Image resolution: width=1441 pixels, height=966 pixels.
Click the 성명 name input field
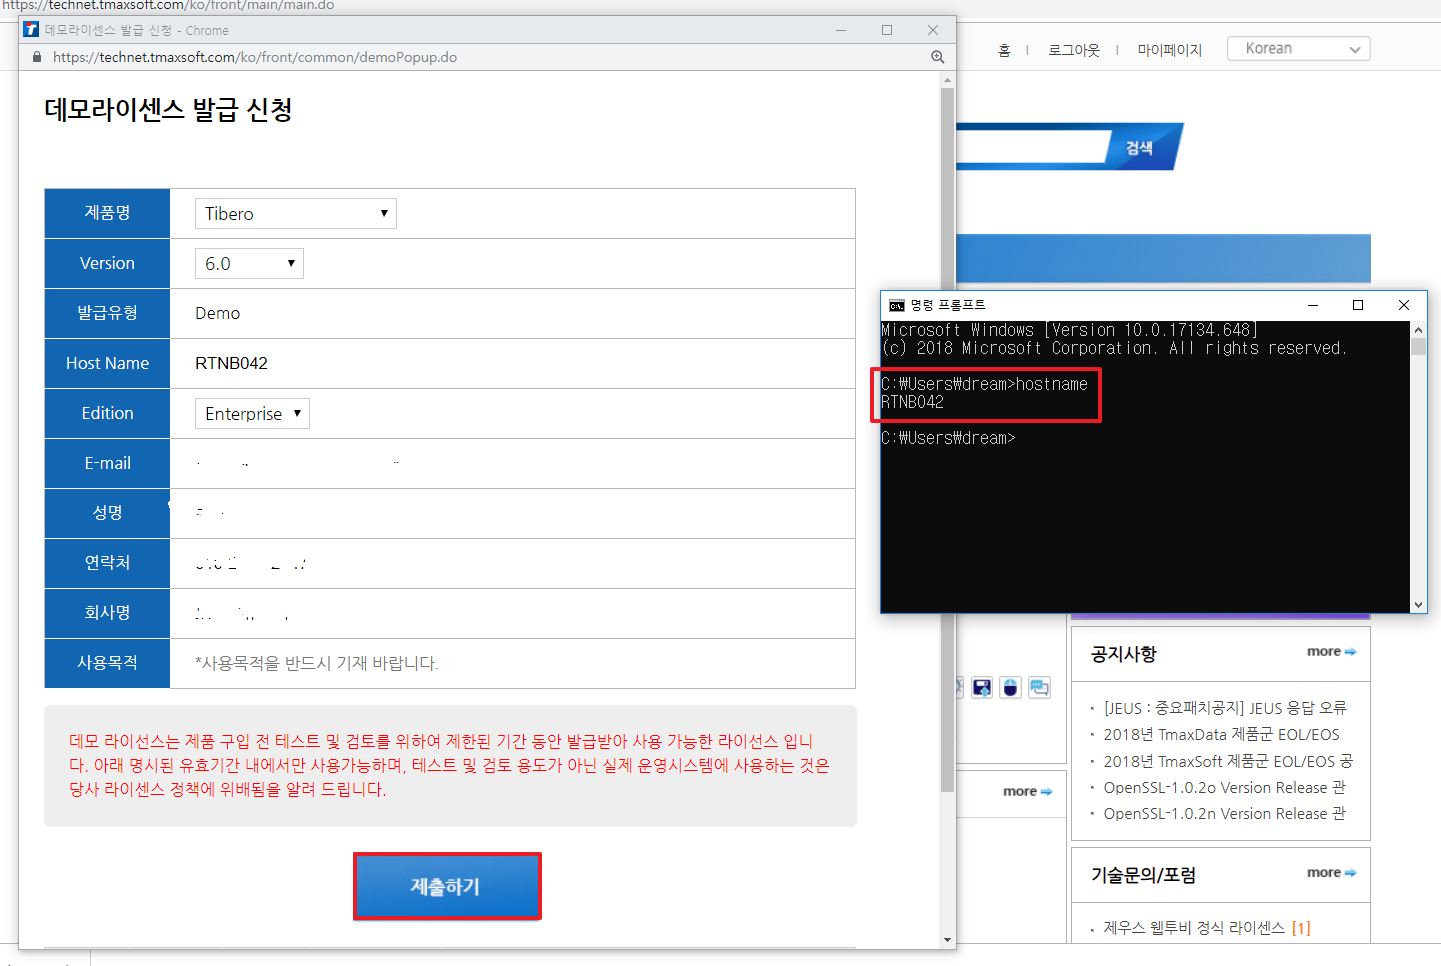coord(512,513)
